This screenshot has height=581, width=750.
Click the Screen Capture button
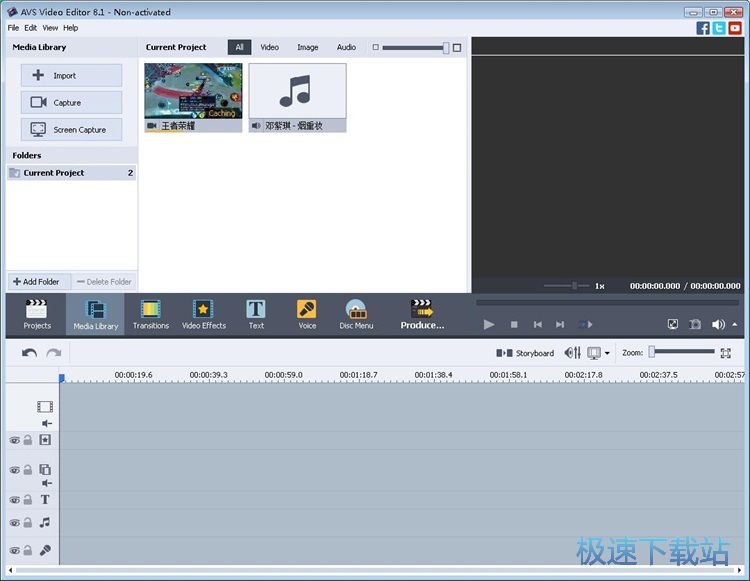(71, 130)
